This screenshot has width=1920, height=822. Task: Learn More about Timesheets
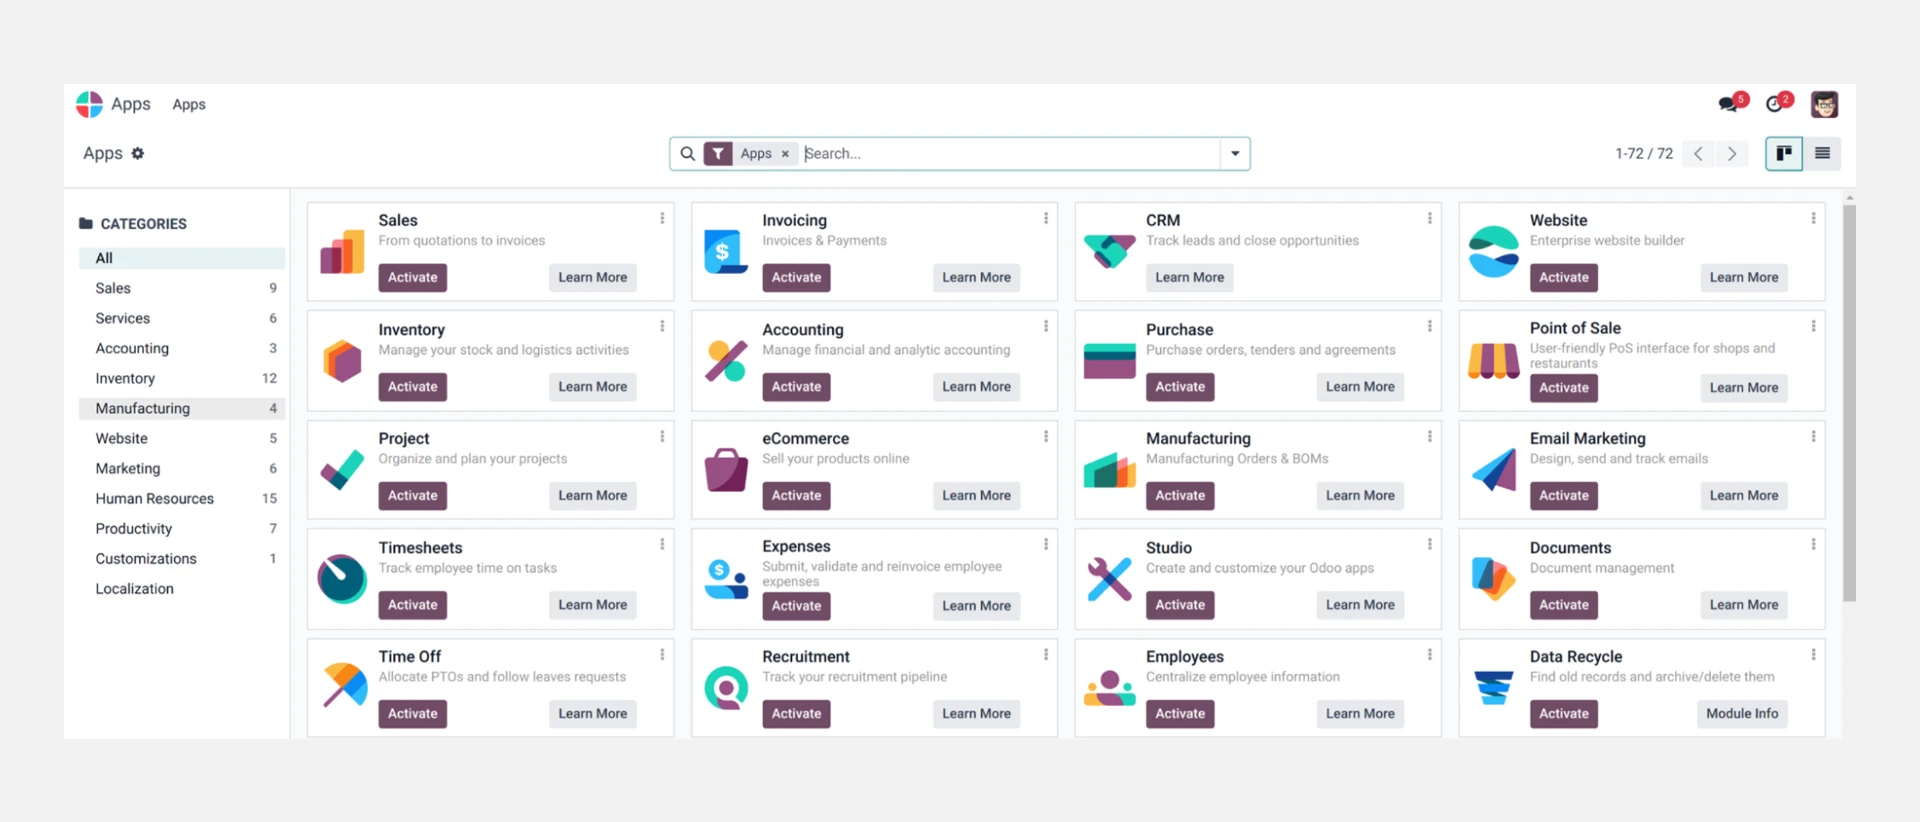[x=593, y=604]
